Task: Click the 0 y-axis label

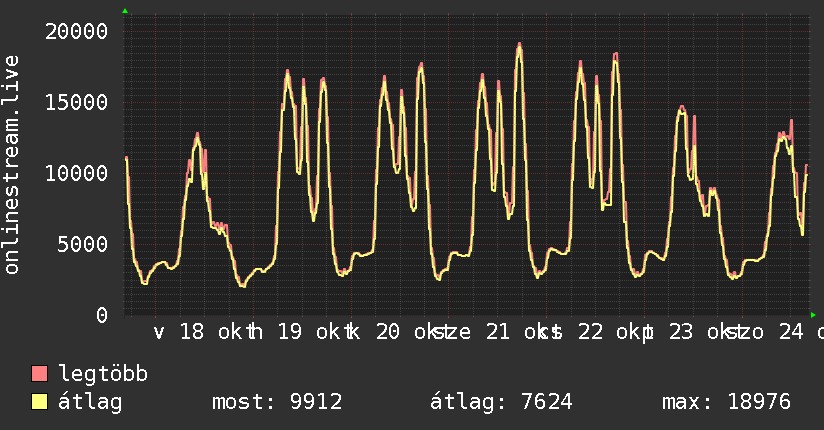Action: click(x=102, y=315)
